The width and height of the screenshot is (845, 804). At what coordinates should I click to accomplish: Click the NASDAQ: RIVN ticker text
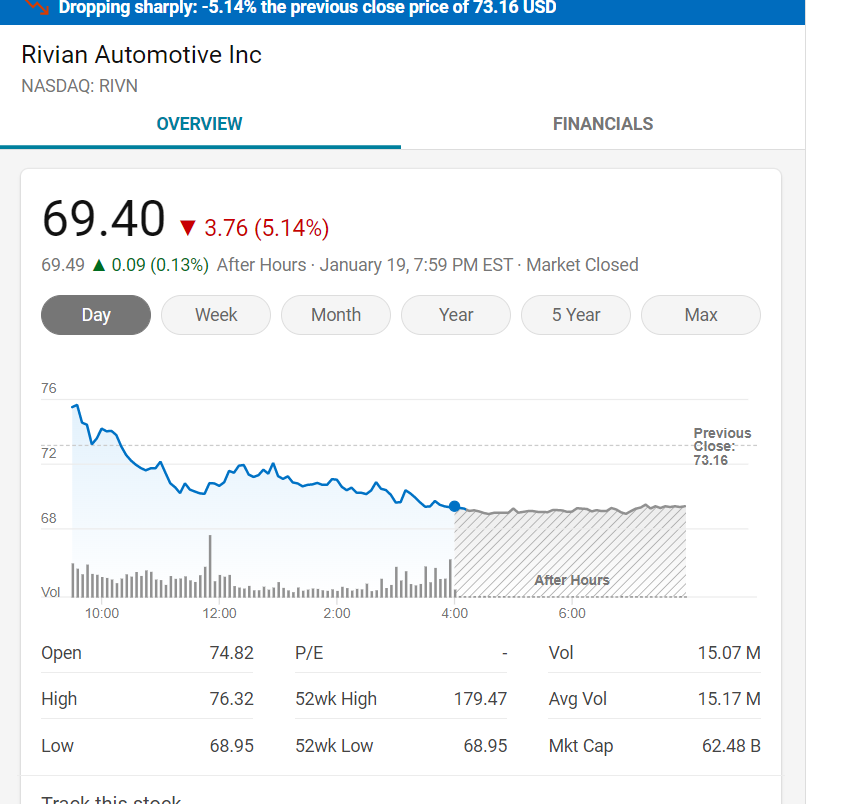point(80,86)
